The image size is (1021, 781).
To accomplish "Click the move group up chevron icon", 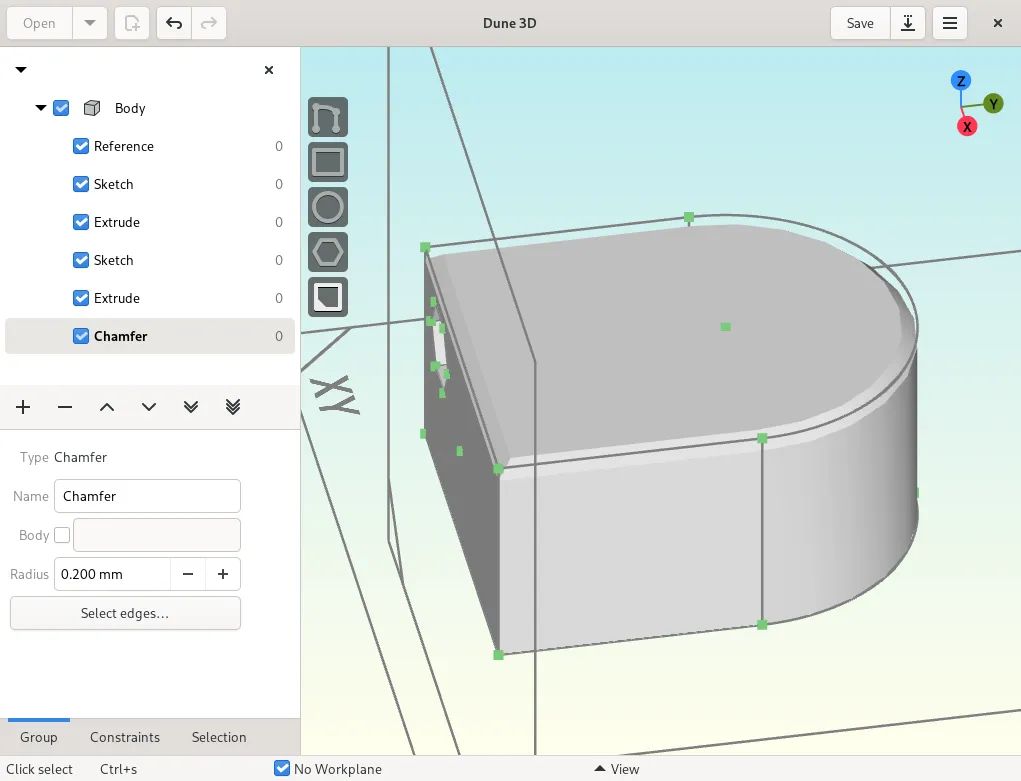I will (x=107, y=407).
